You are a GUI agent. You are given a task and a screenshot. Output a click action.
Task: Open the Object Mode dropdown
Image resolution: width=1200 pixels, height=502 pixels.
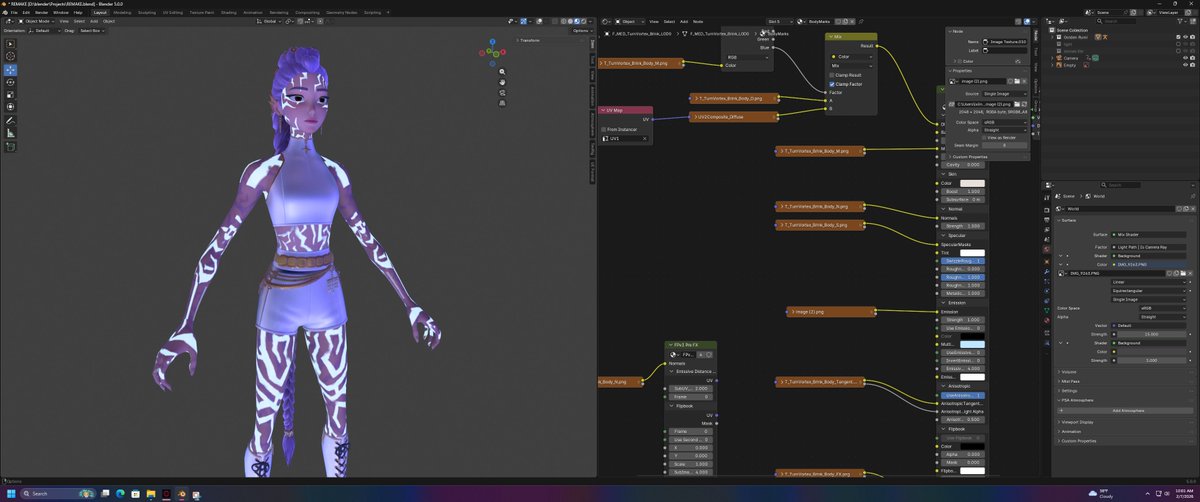point(35,21)
